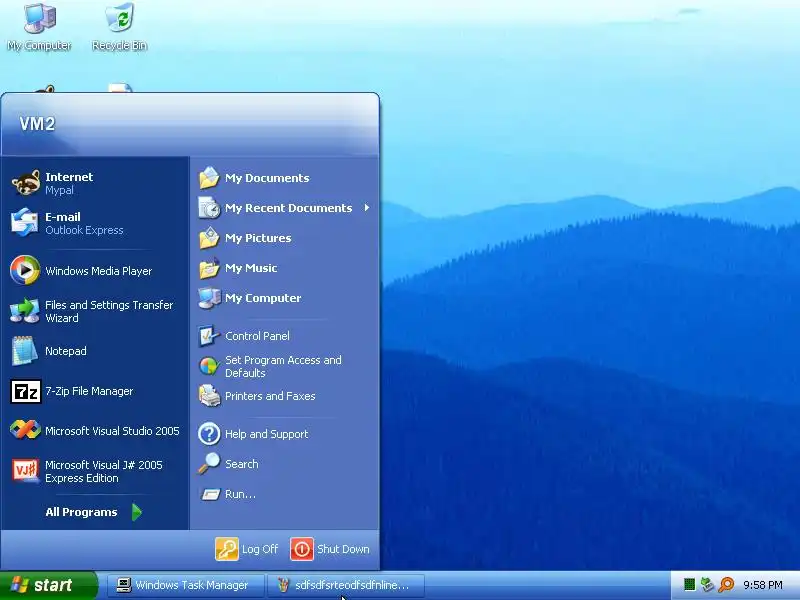Click the VM2 user name header
Image resolution: width=800 pixels, height=600 pixels.
click(x=37, y=124)
